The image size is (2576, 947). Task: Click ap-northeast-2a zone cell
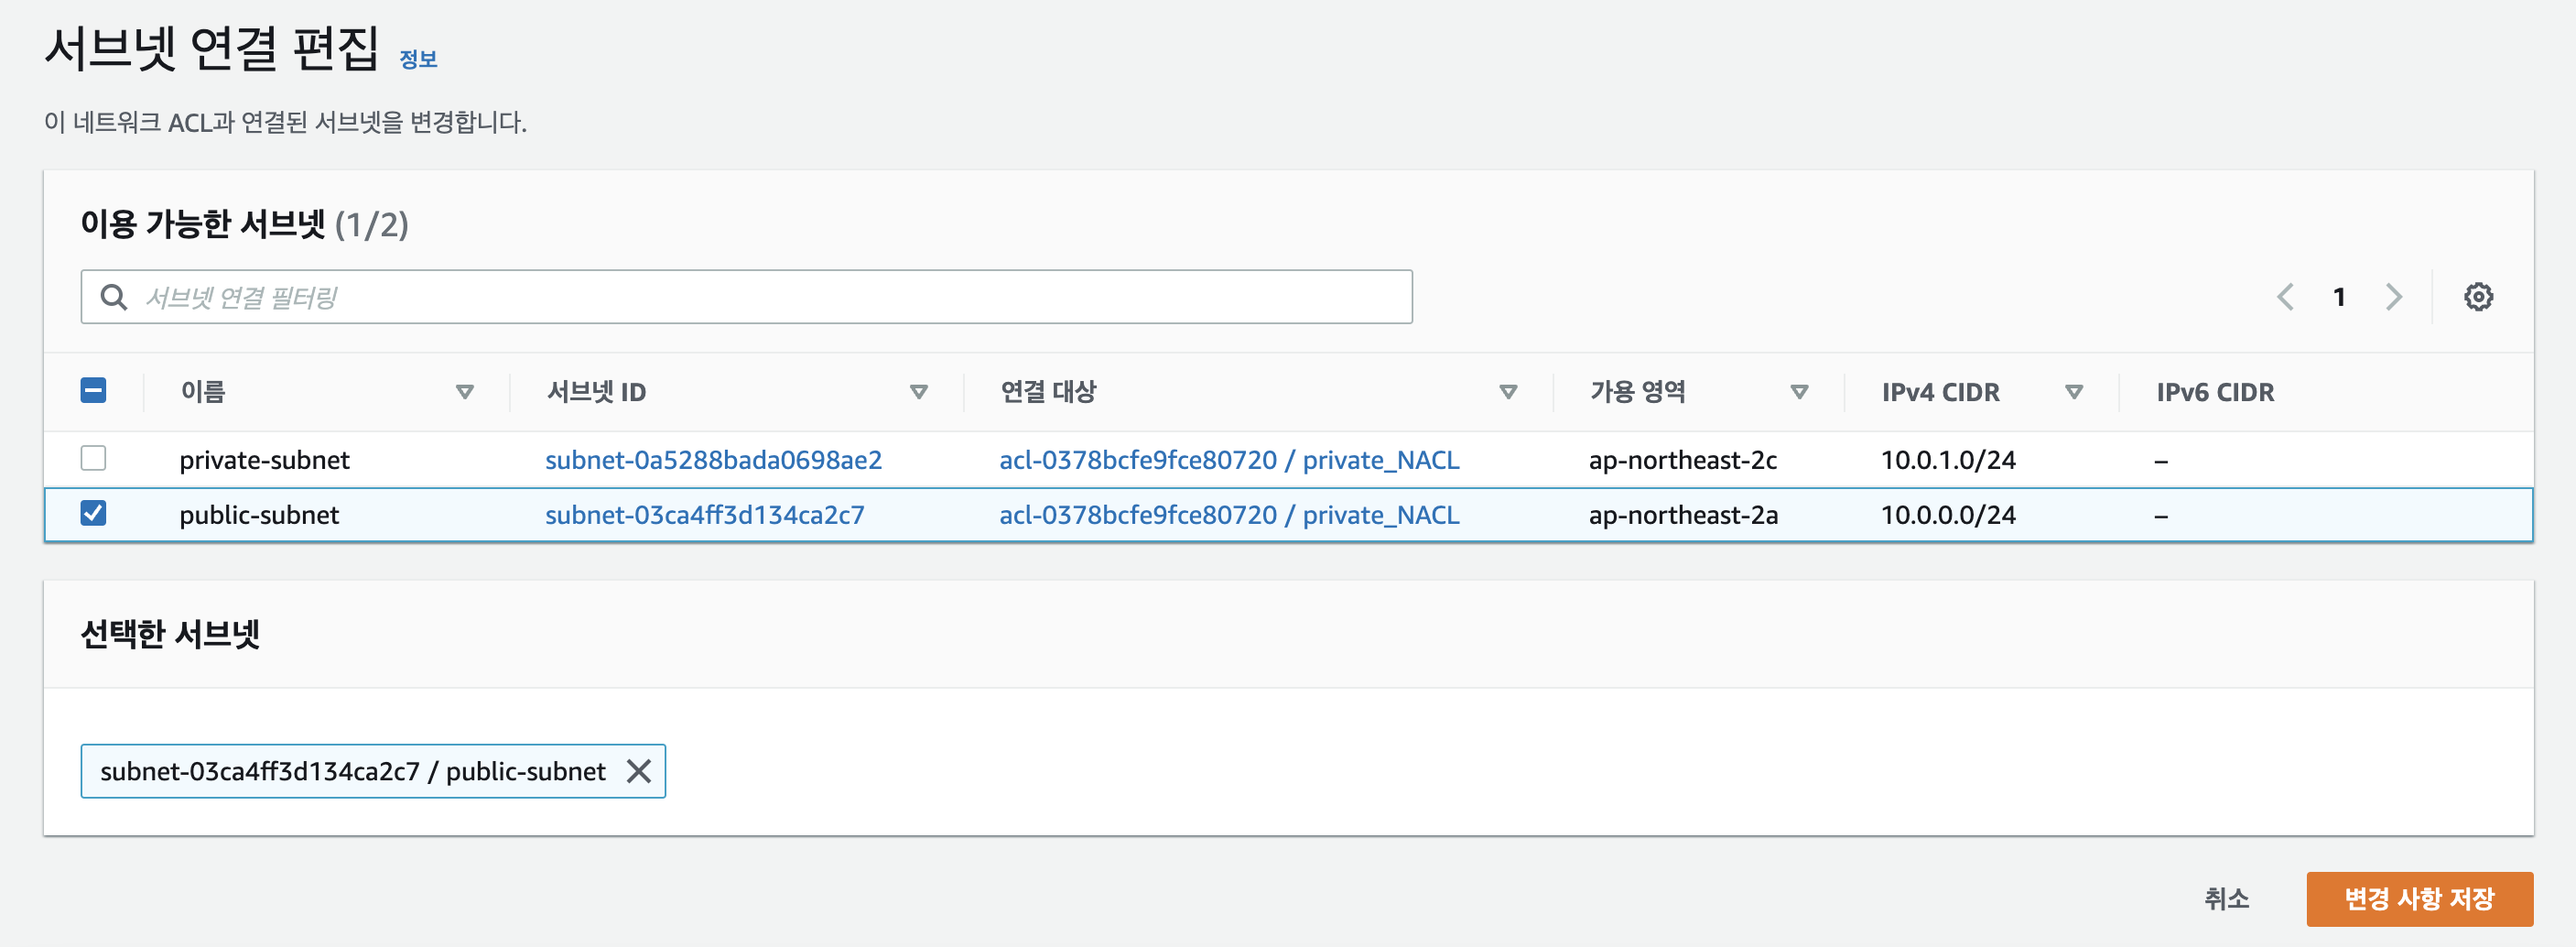1683,515
